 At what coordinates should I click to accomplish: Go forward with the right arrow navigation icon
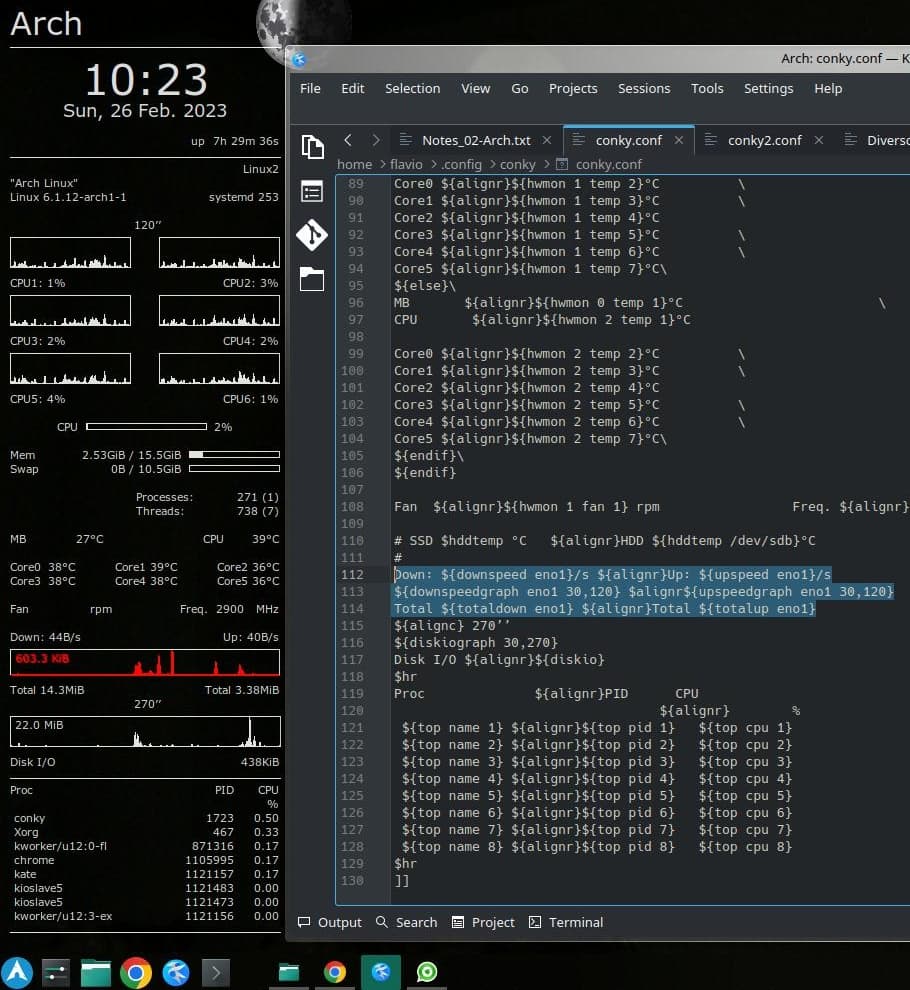tap(375, 140)
